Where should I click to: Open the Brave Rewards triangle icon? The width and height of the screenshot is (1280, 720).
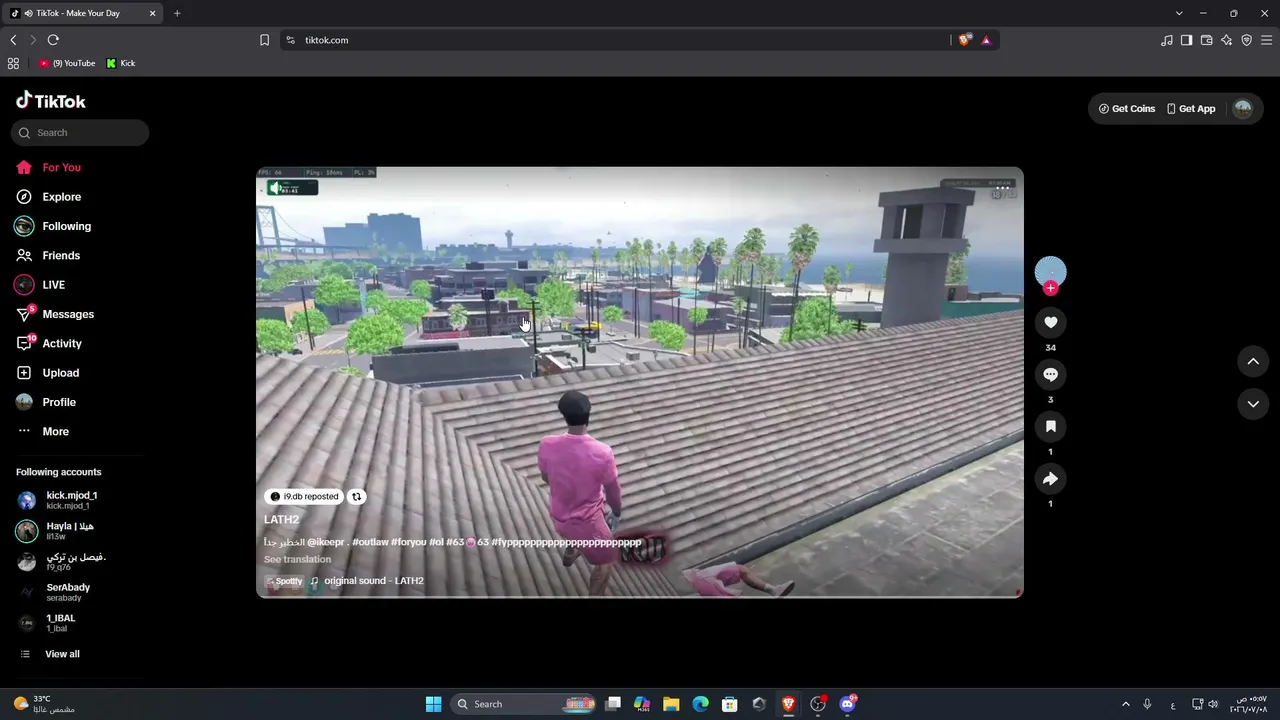(986, 40)
